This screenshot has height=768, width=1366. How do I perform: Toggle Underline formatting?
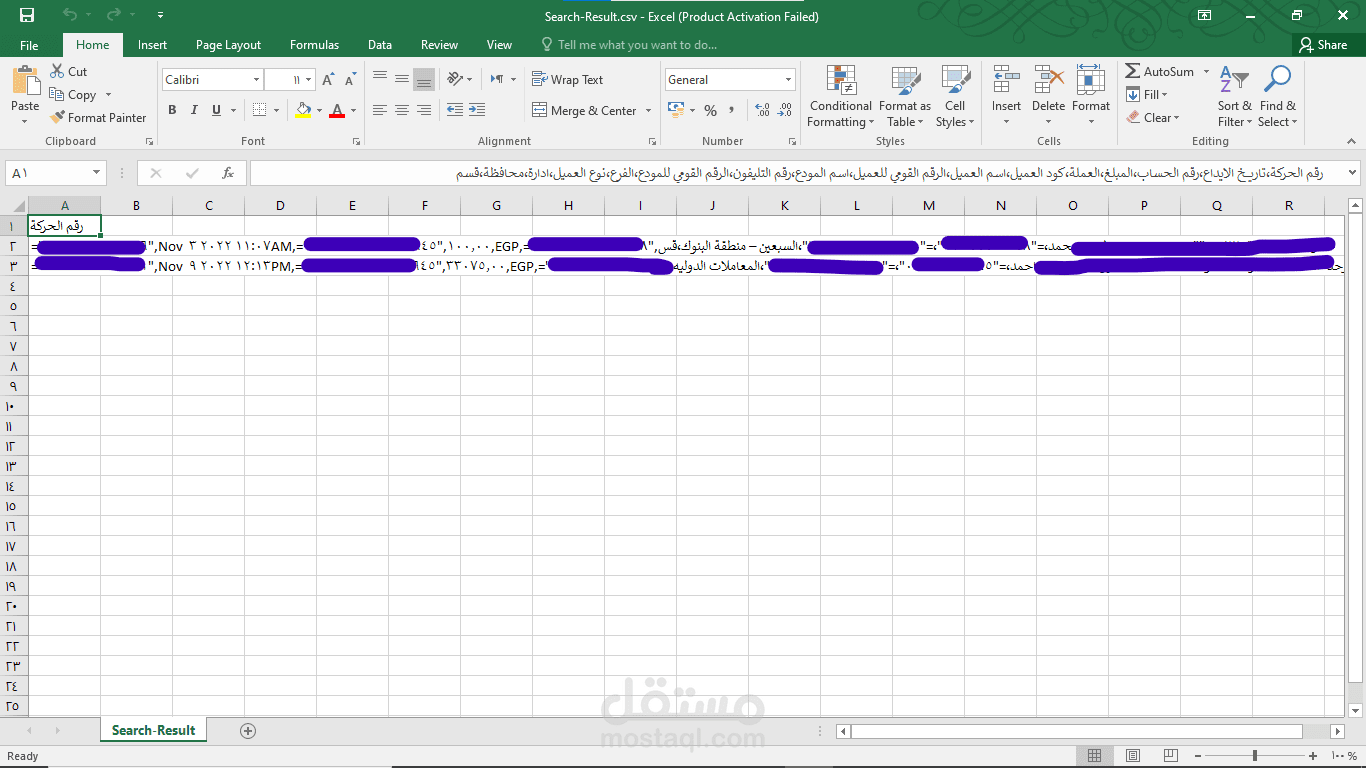pyautogui.click(x=216, y=110)
